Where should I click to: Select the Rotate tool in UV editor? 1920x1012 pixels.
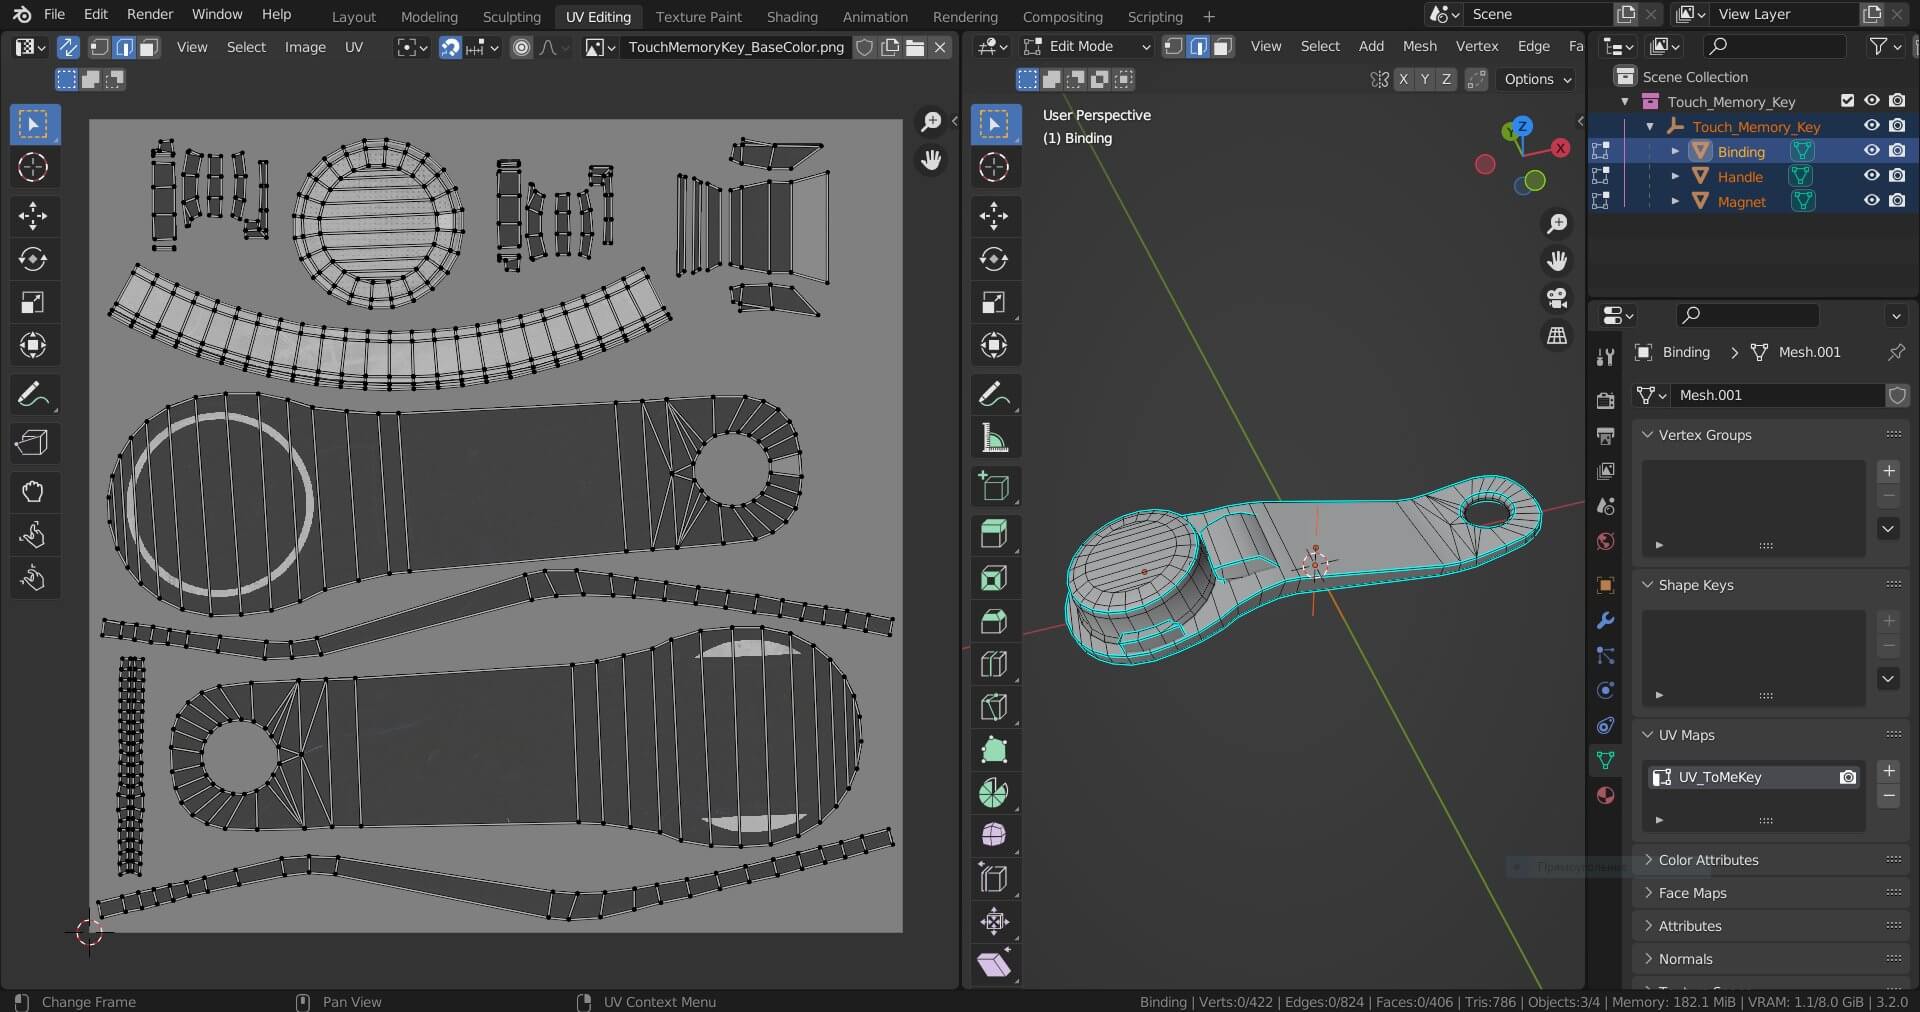click(33, 259)
